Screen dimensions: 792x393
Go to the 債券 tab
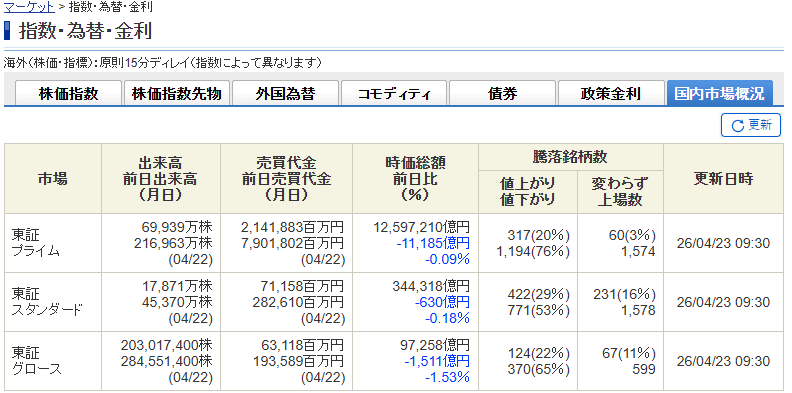[503, 93]
